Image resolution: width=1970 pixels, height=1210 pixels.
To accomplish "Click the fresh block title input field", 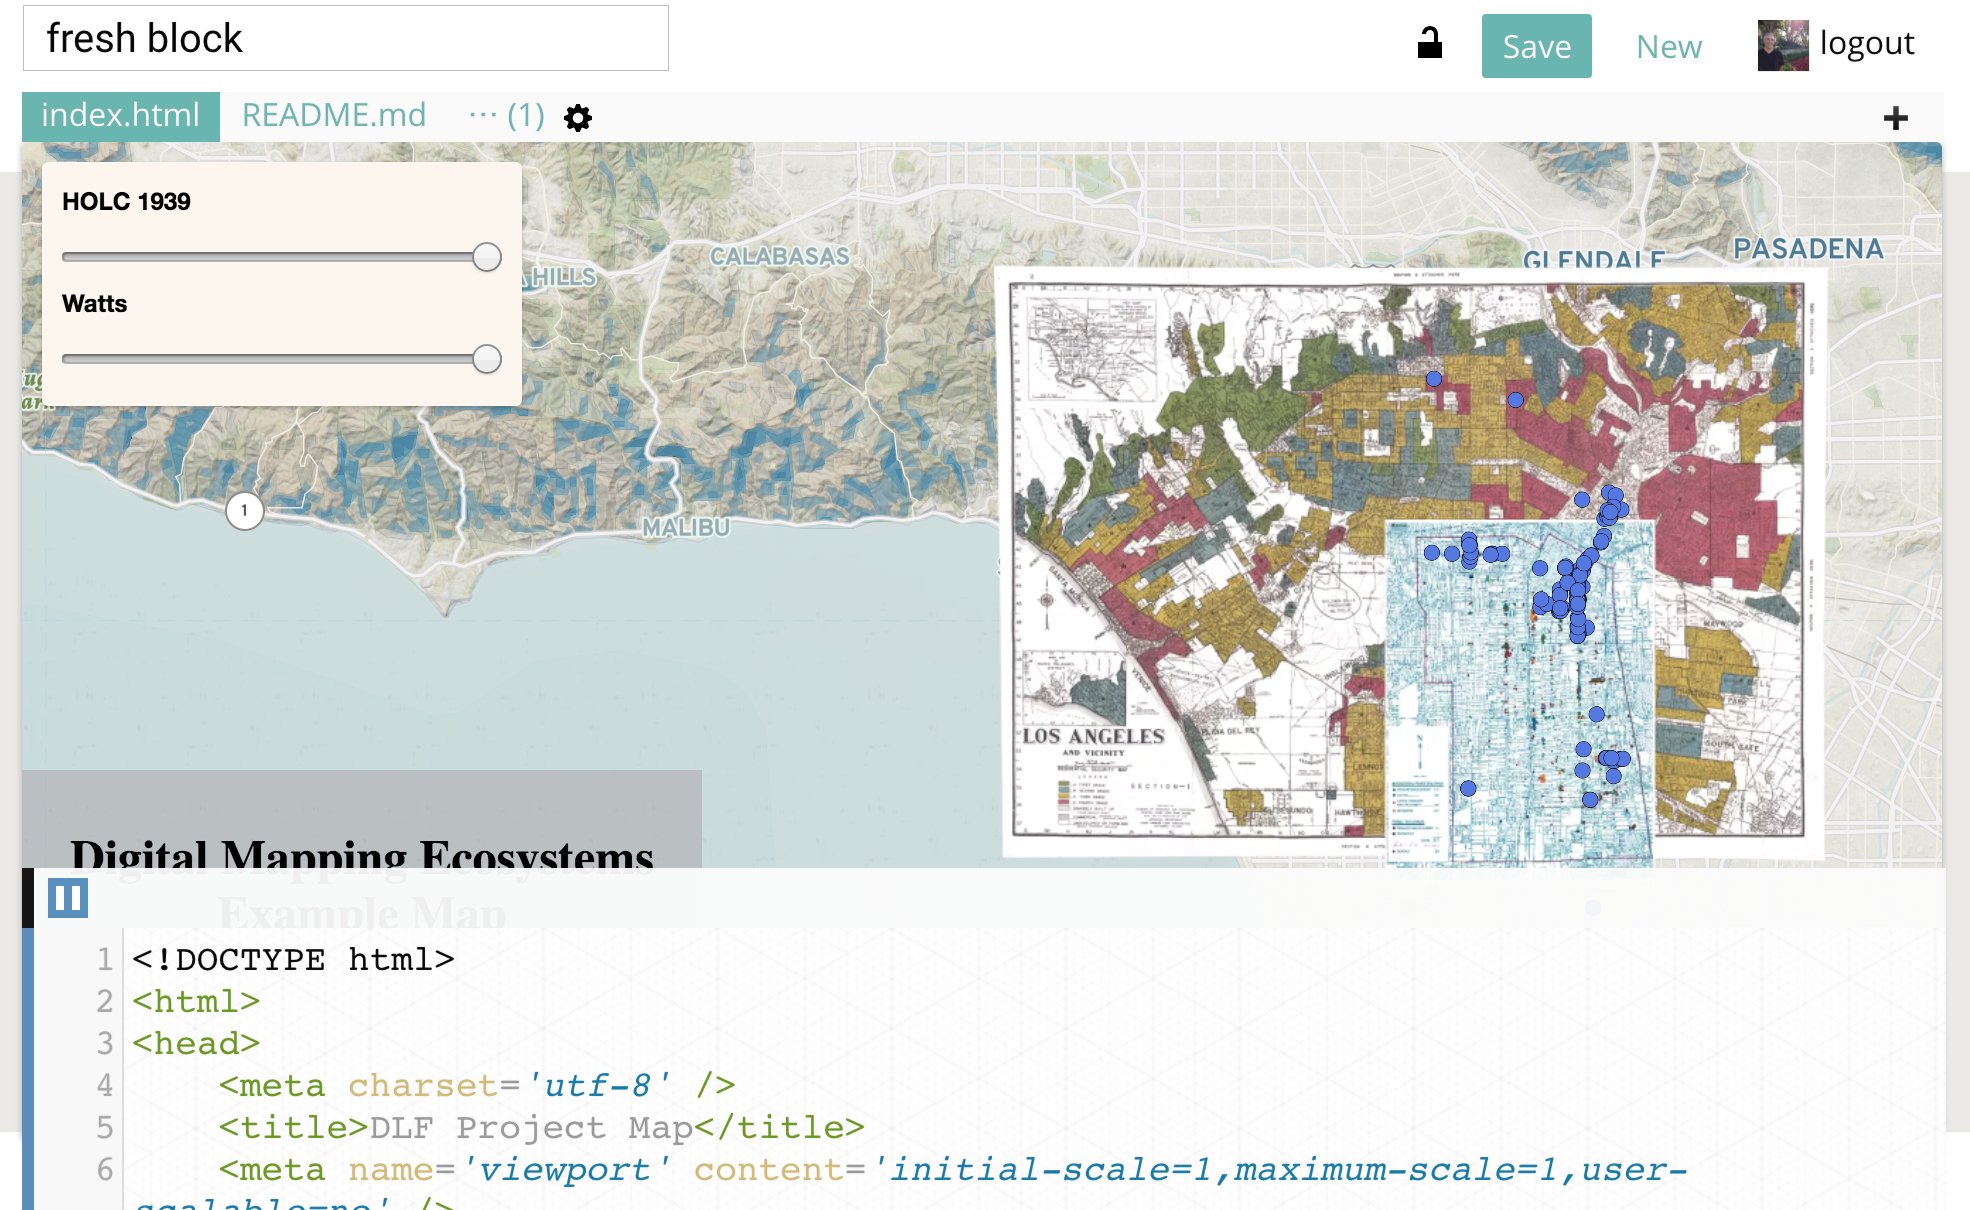I will coord(345,39).
